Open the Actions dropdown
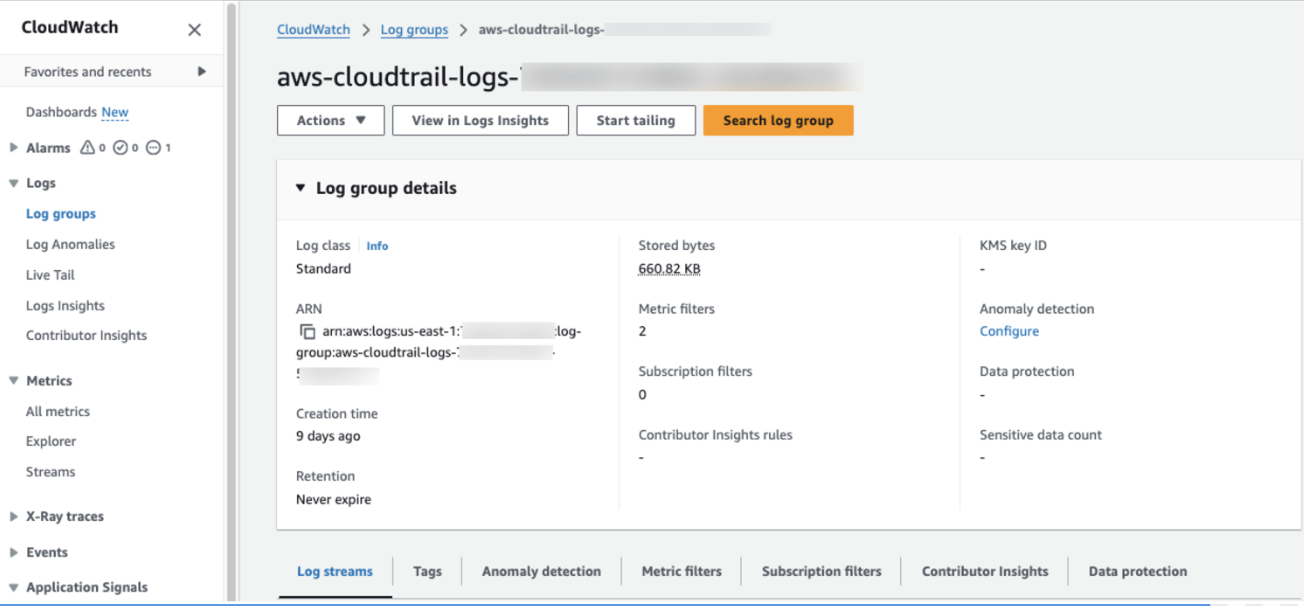This screenshot has height=606, width=1304. 330,120
